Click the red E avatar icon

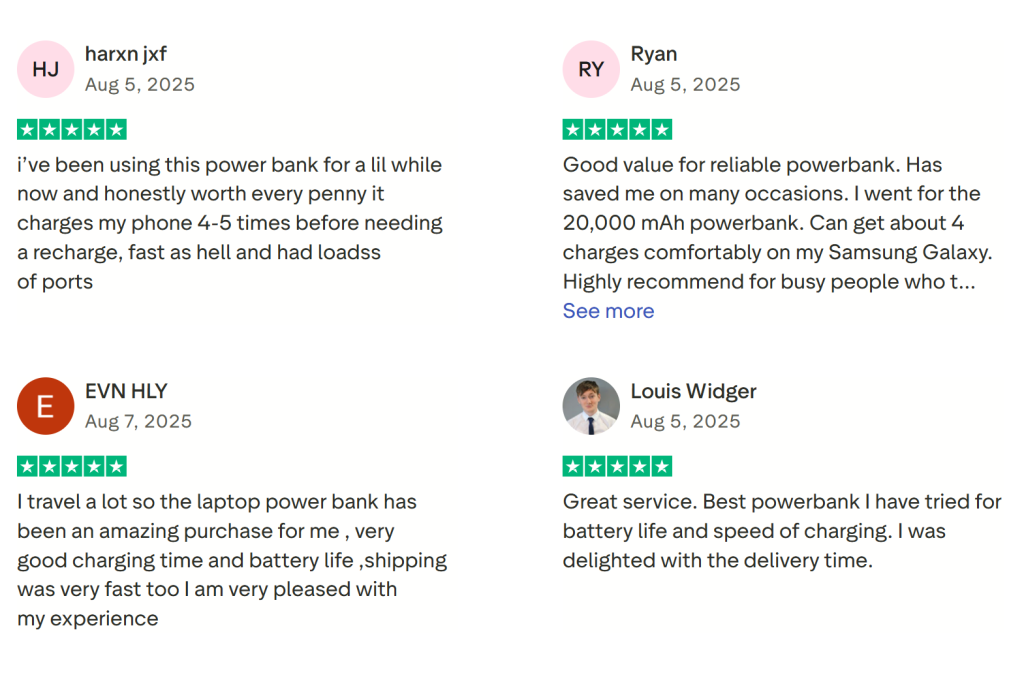pyautogui.click(x=45, y=406)
